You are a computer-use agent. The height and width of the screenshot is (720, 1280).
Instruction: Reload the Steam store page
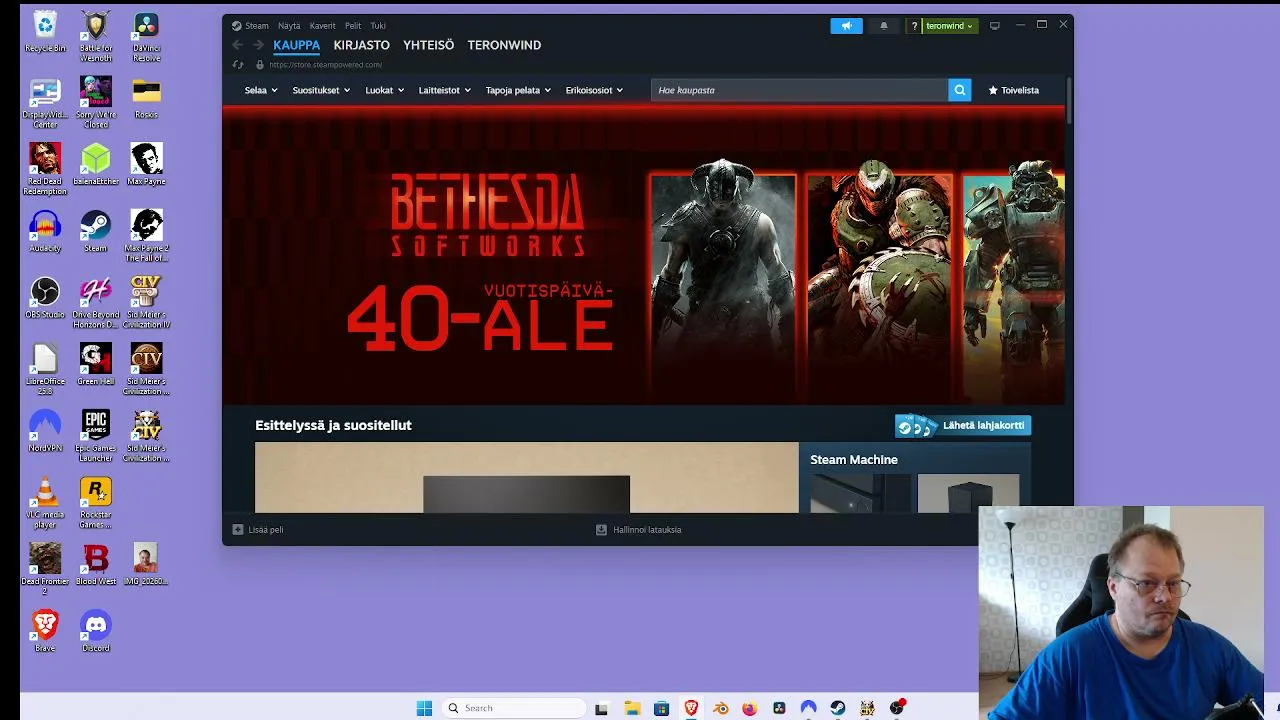pos(238,65)
